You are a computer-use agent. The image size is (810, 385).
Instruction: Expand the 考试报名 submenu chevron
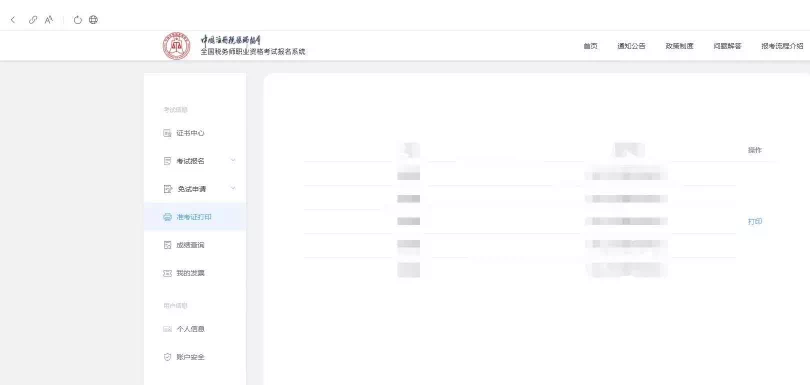[233, 161]
